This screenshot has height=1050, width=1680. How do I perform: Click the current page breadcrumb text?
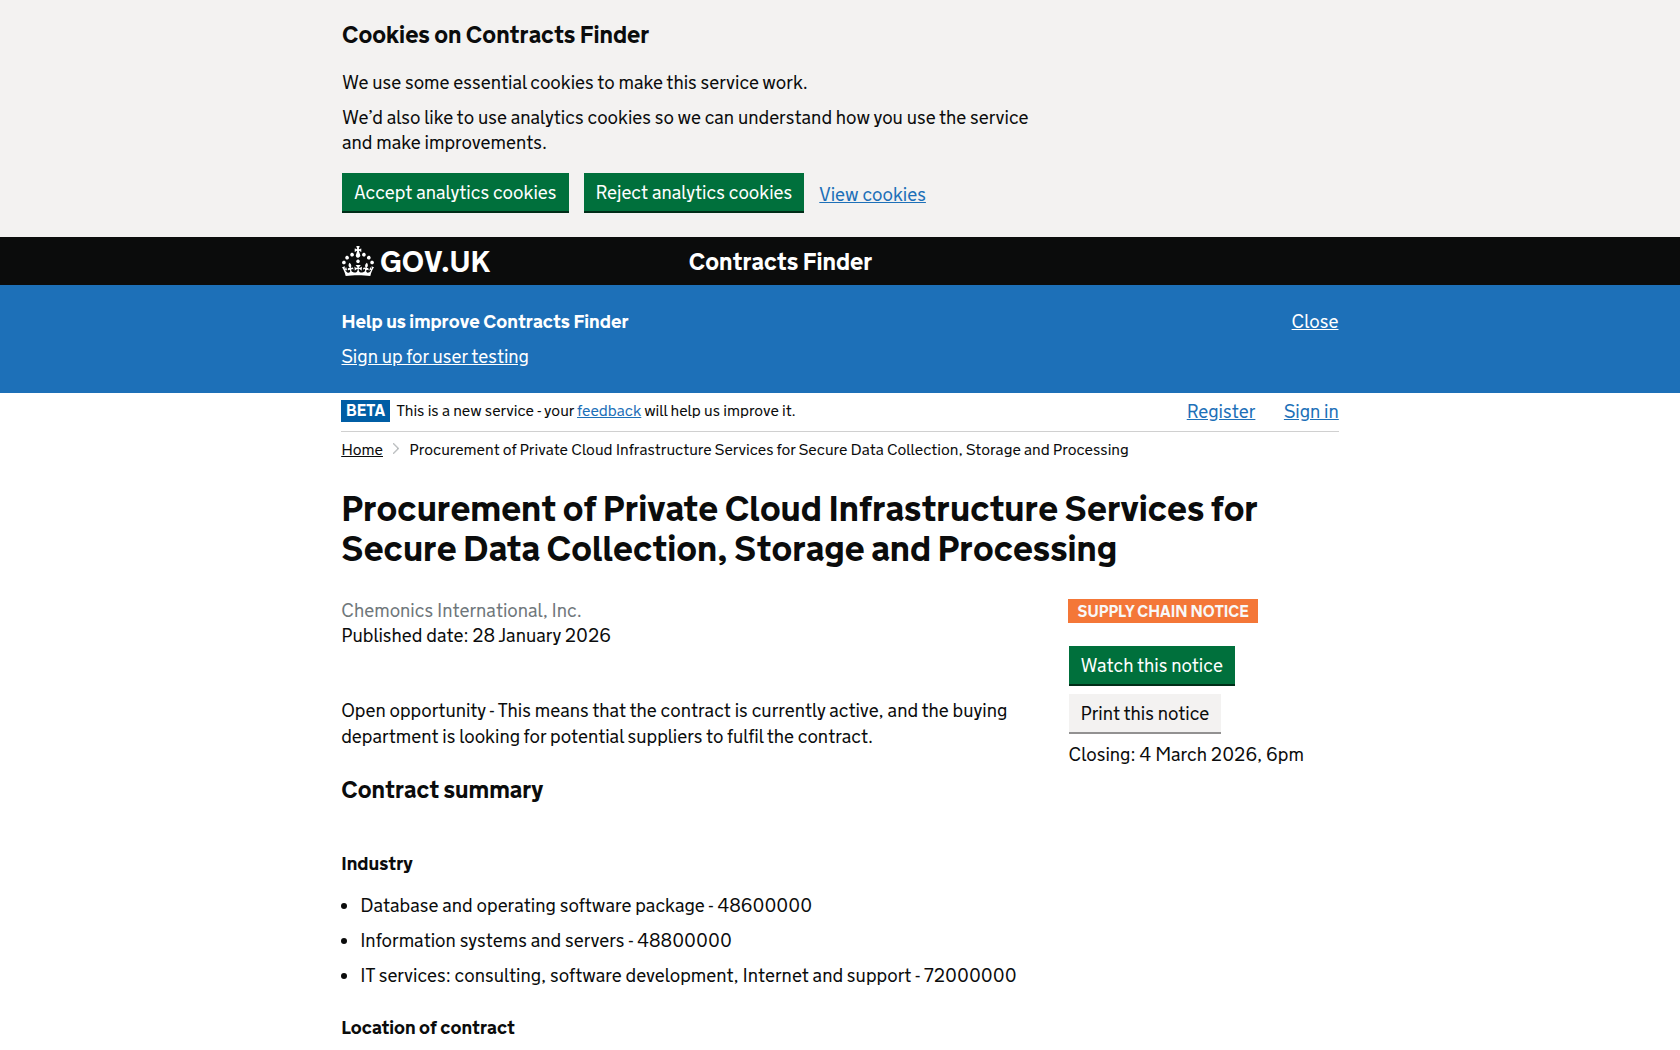768,450
